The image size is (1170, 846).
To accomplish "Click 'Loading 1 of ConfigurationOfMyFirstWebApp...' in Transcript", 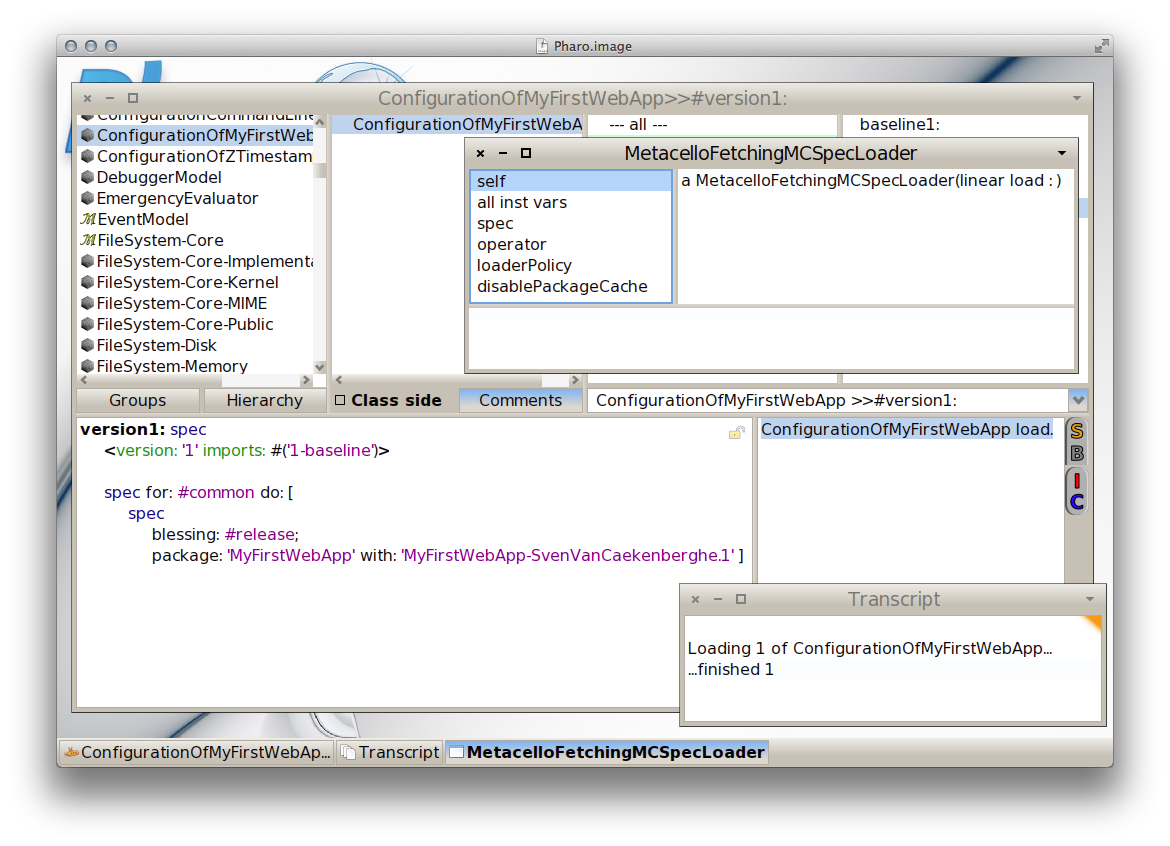I will (x=869, y=648).
